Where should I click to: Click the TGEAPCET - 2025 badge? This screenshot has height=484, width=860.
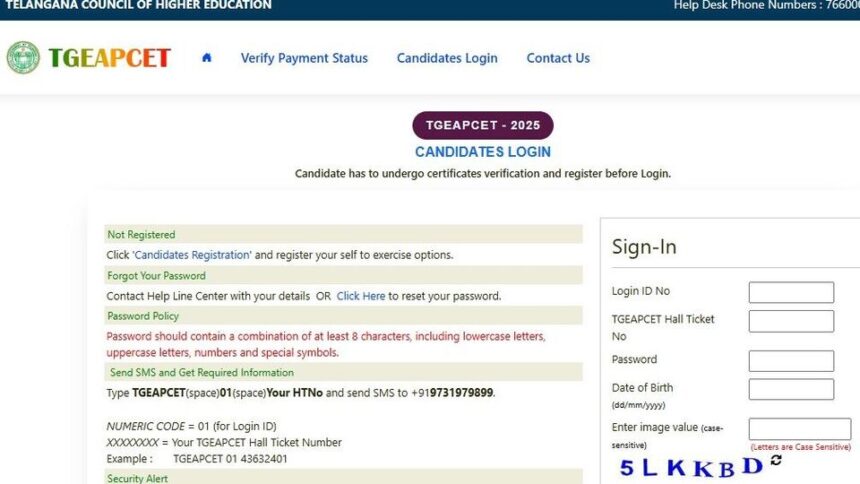483,125
